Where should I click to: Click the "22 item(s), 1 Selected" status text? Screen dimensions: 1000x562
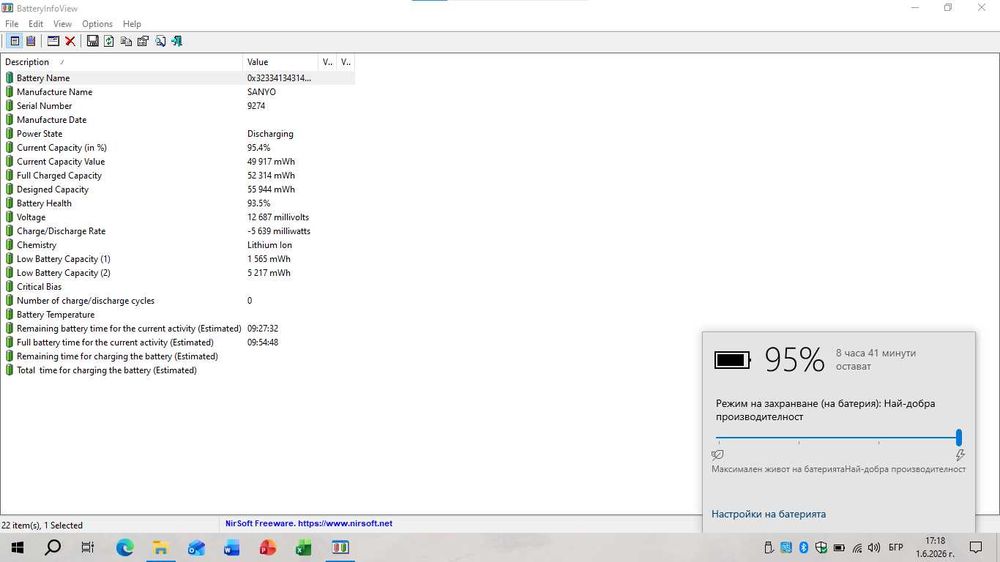point(42,525)
